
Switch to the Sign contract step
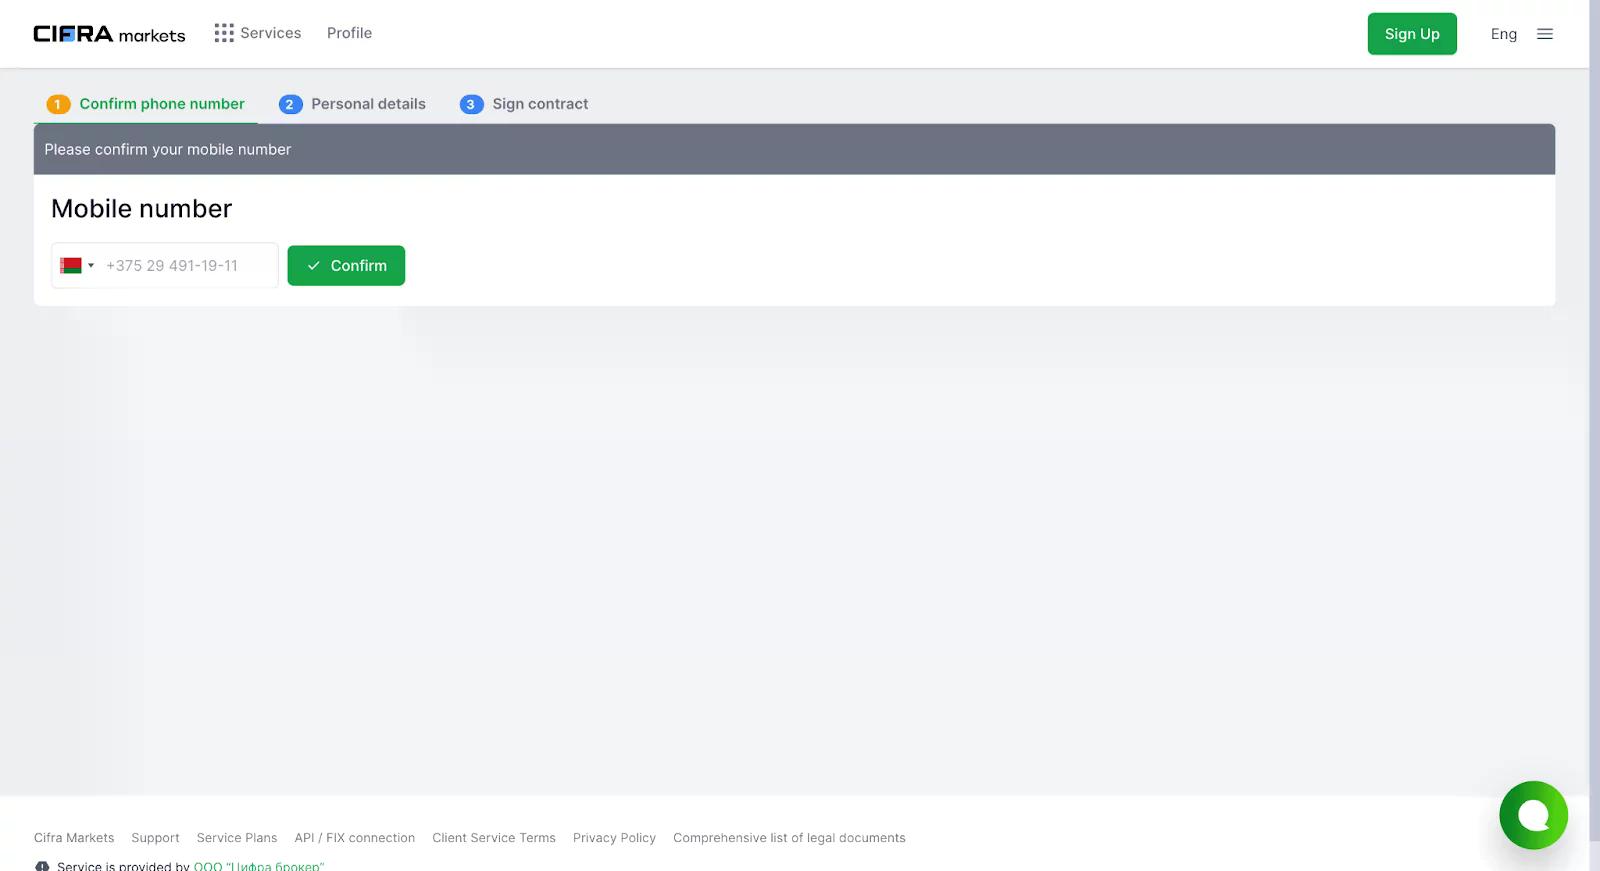[524, 104]
